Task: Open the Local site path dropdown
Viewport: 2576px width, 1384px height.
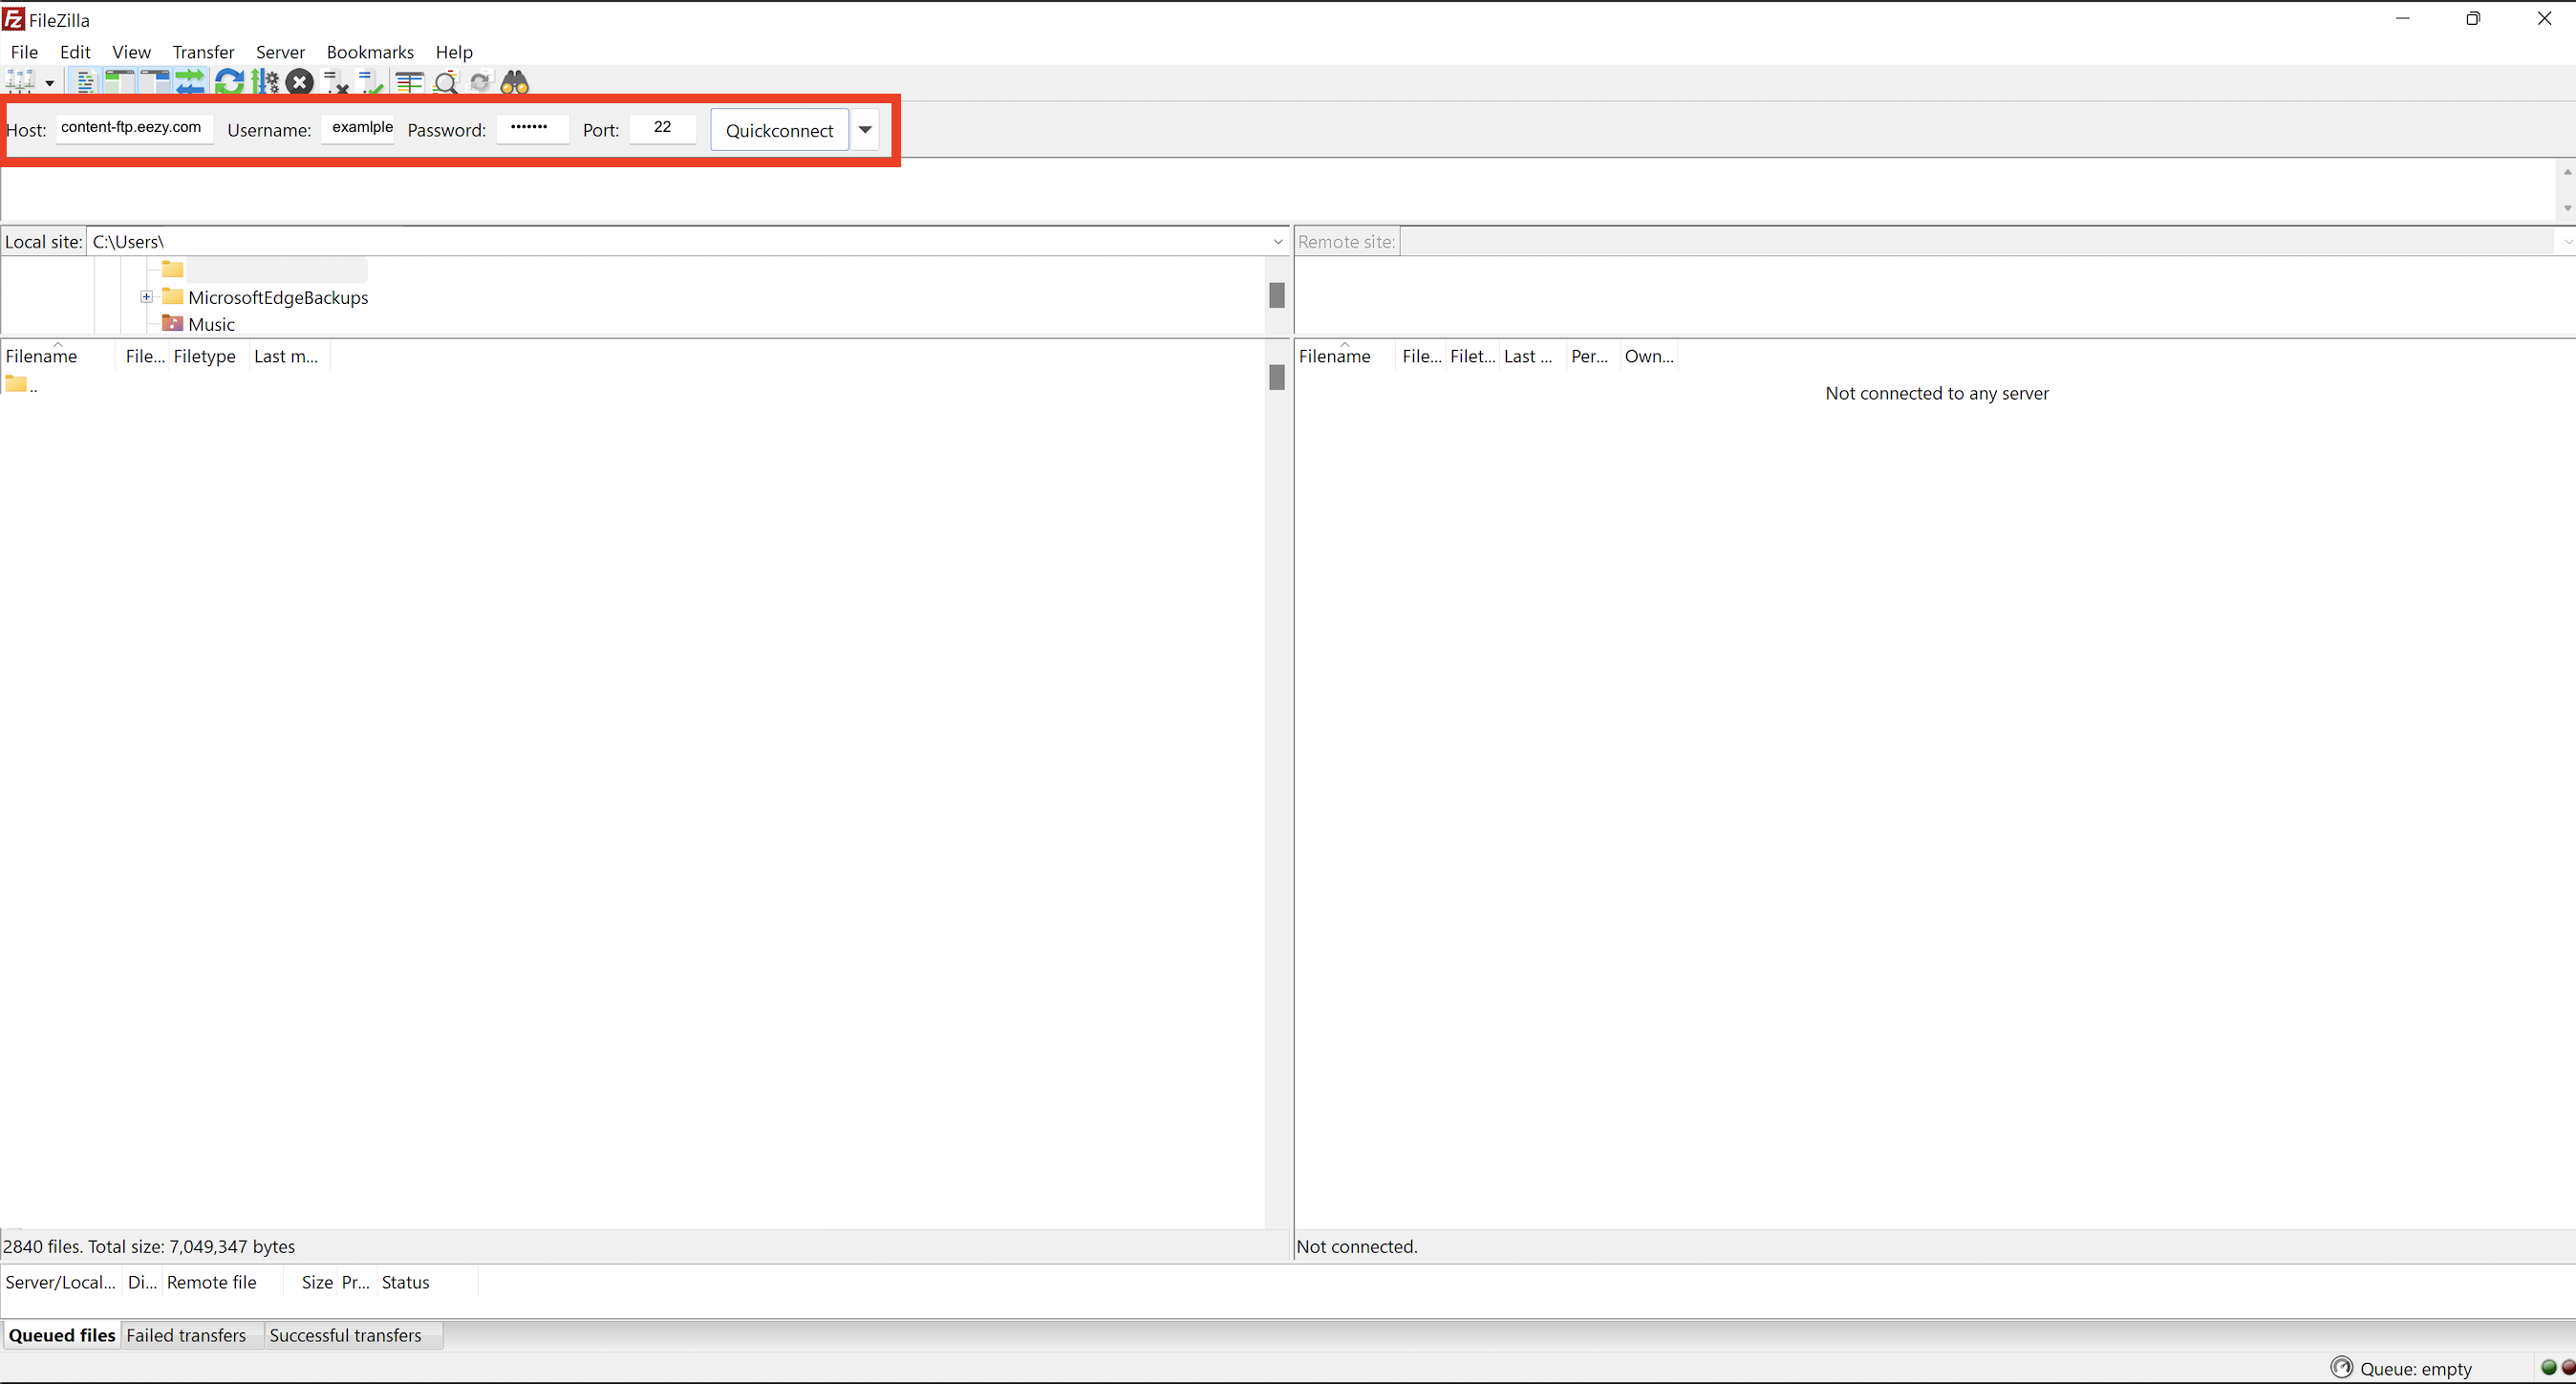Action: tap(1278, 242)
